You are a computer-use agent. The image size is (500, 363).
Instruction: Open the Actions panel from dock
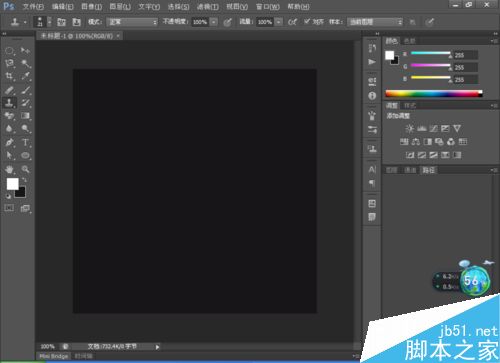372,62
